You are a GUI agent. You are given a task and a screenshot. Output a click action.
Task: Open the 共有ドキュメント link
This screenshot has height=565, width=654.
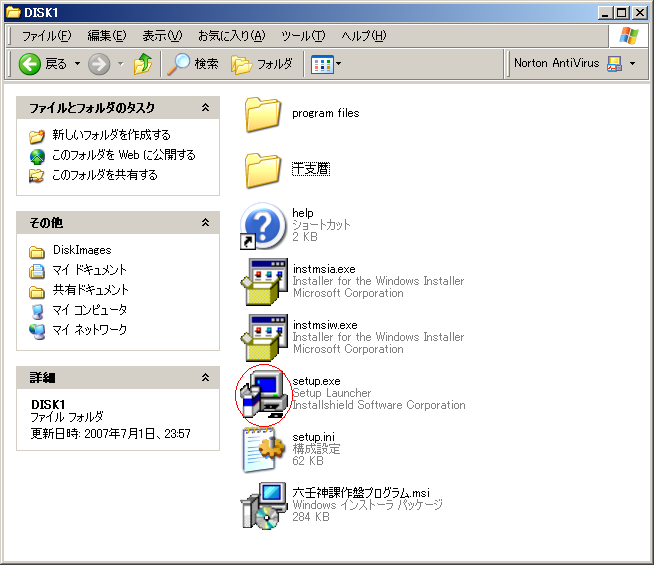91,290
